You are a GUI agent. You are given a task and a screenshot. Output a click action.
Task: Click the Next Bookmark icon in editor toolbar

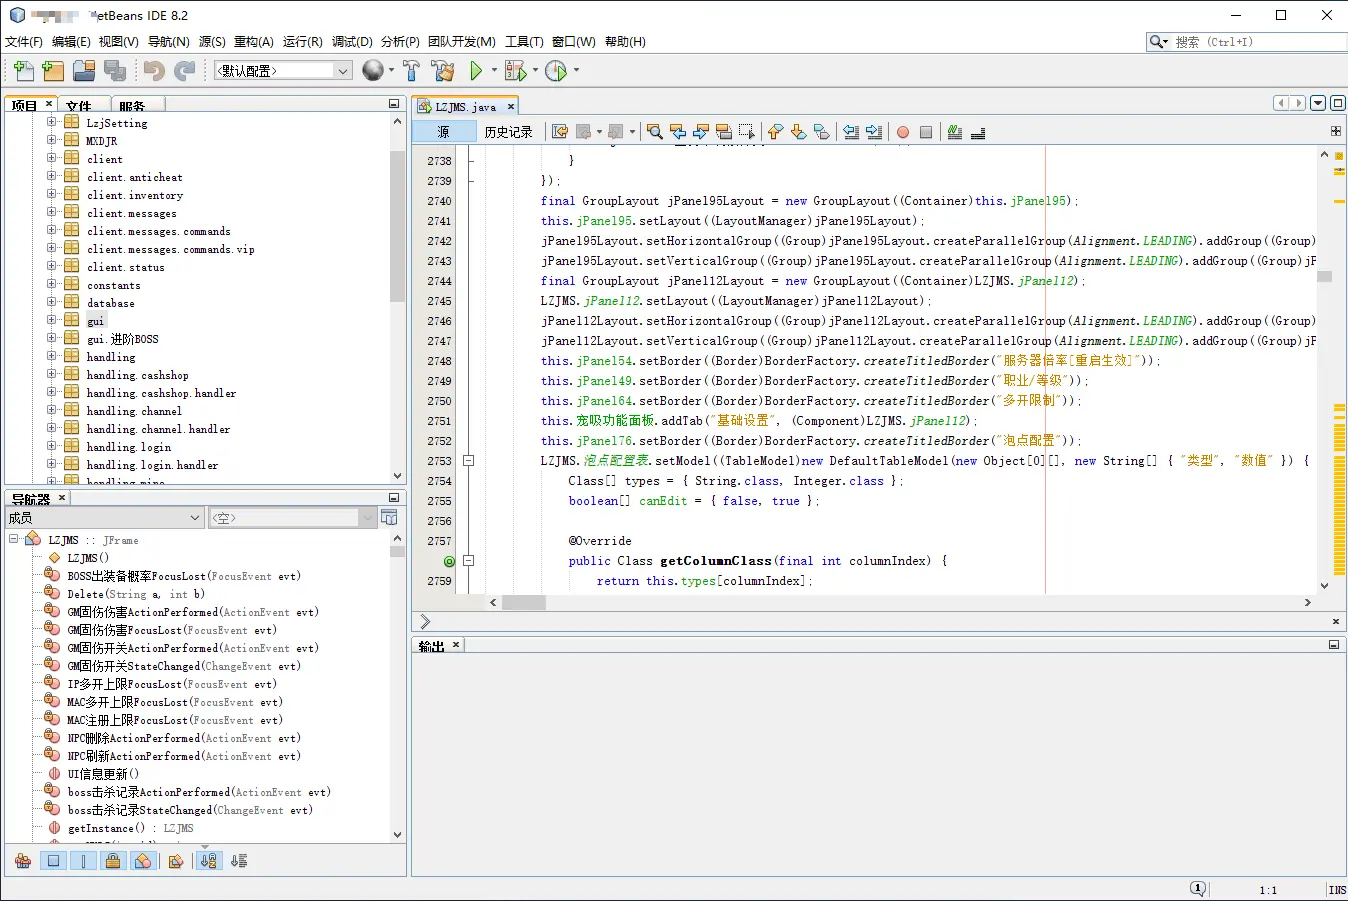click(x=798, y=132)
